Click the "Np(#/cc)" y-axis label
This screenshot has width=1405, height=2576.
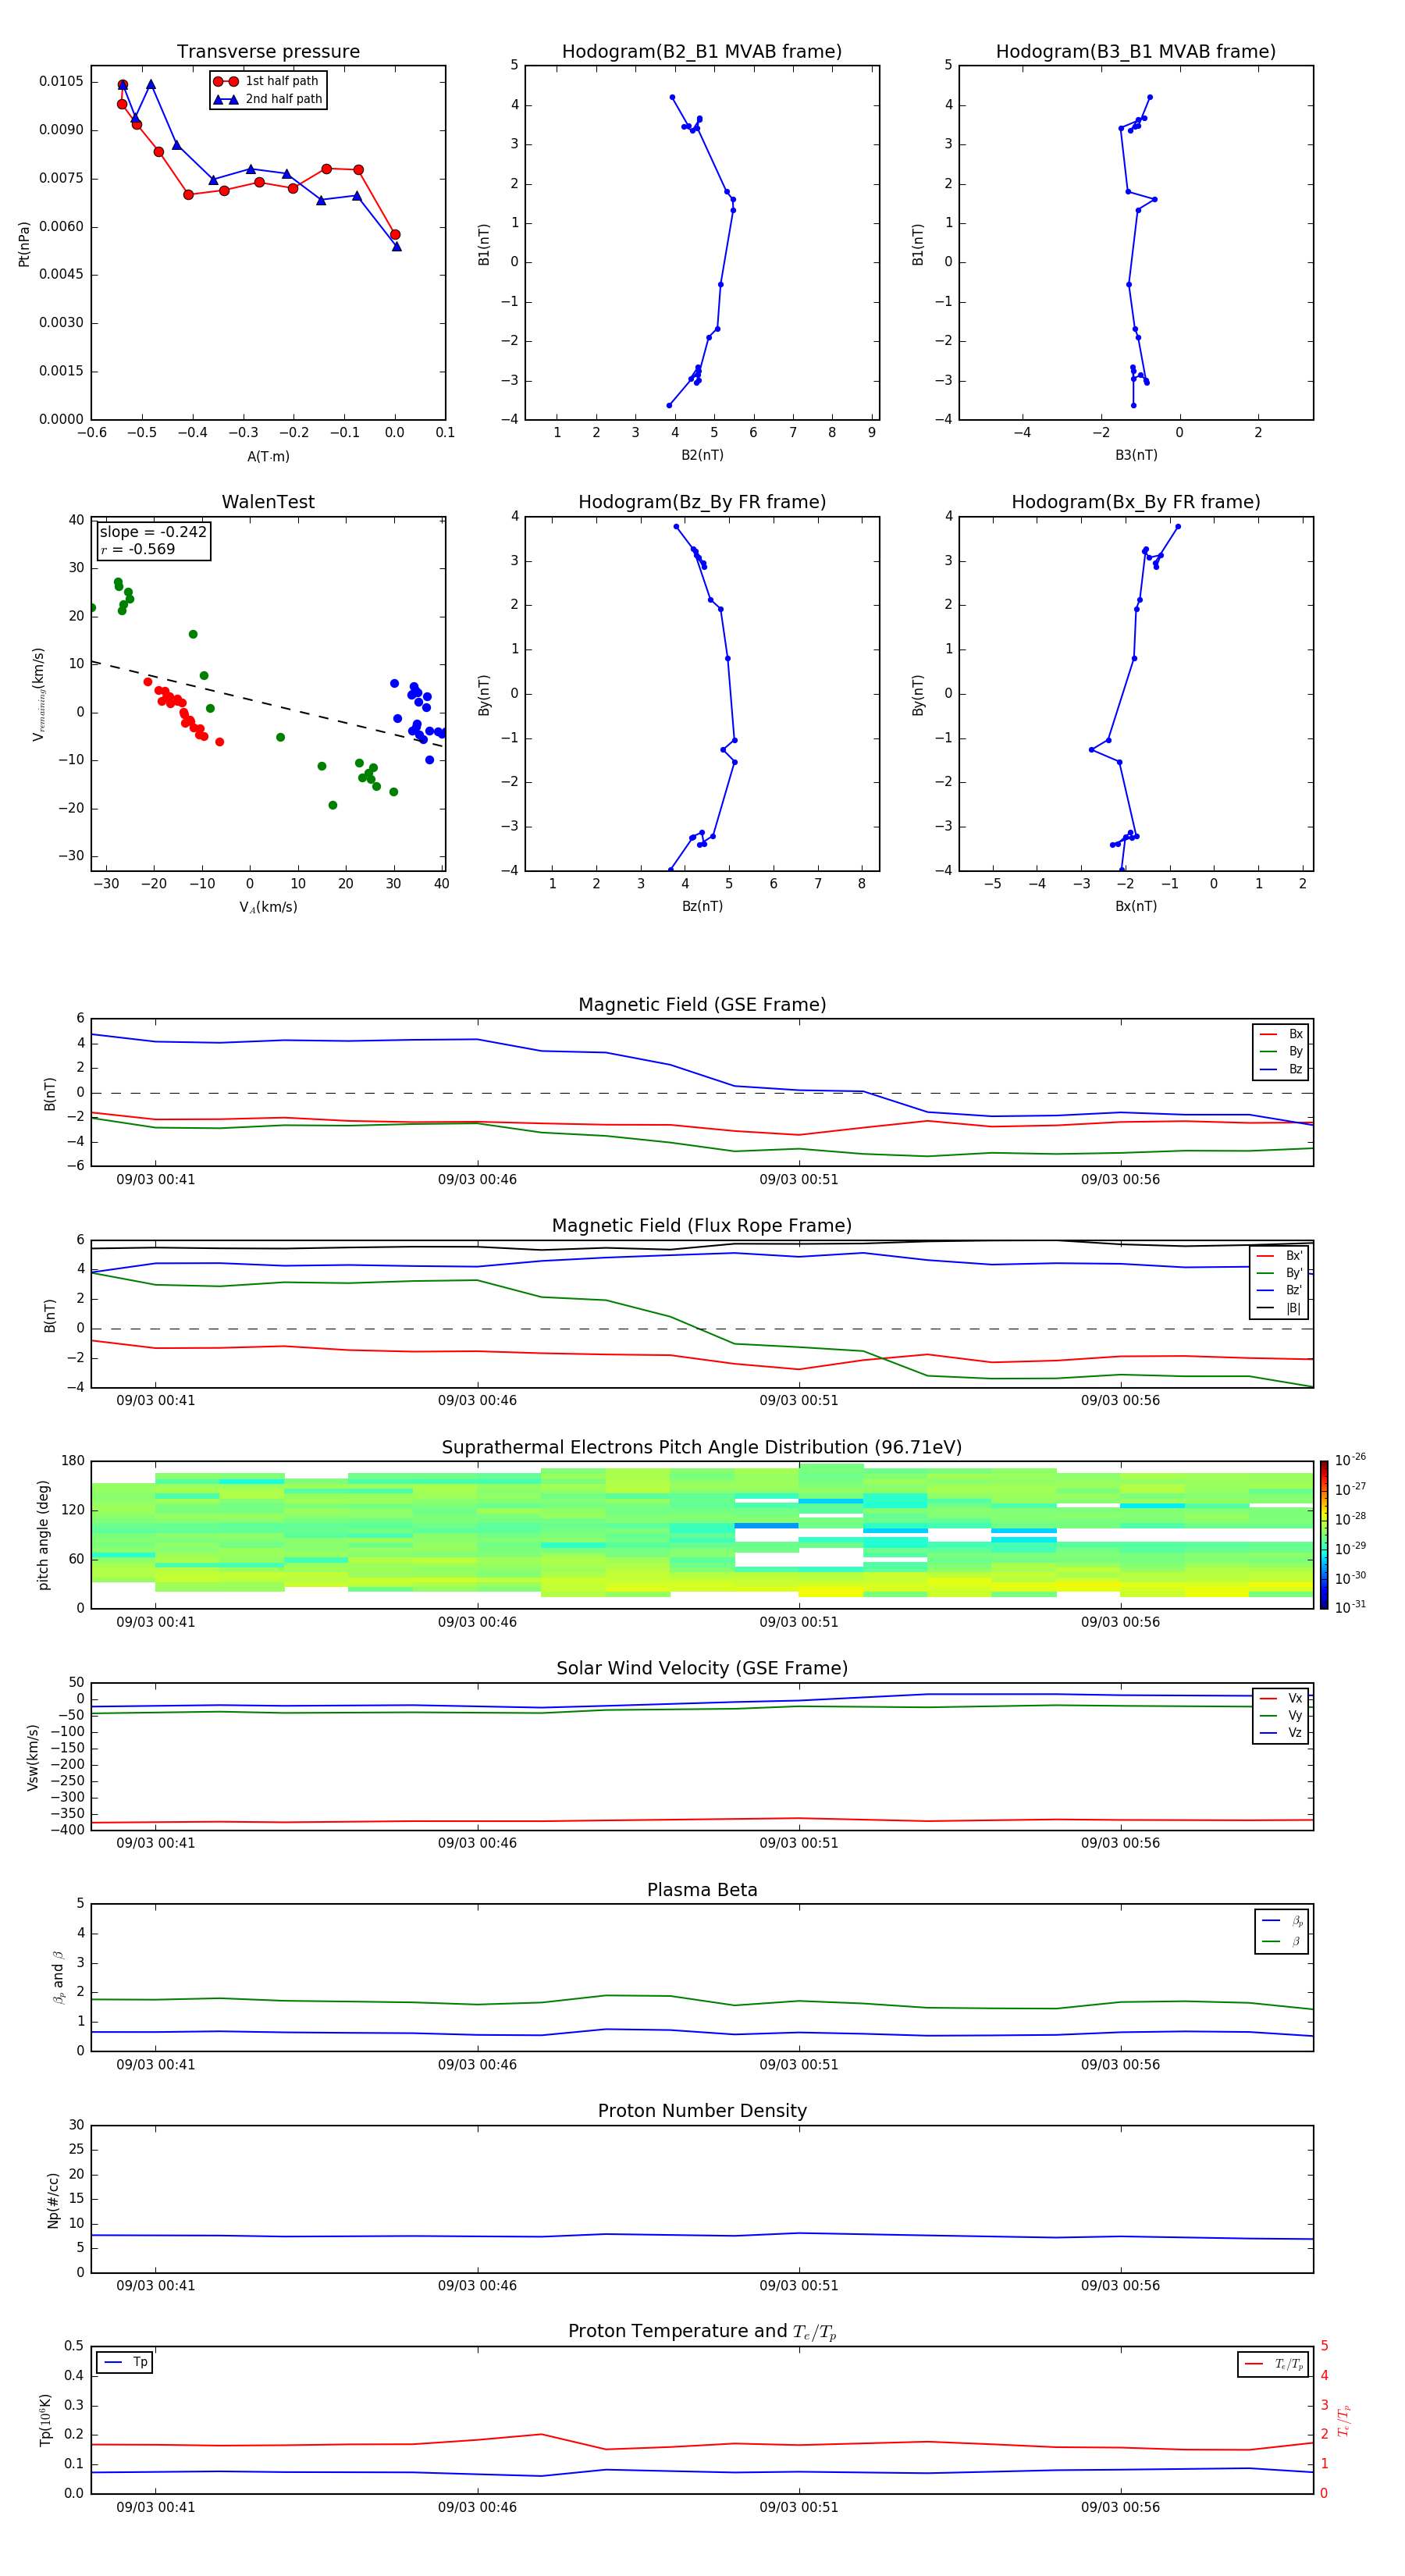point(53,2200)
